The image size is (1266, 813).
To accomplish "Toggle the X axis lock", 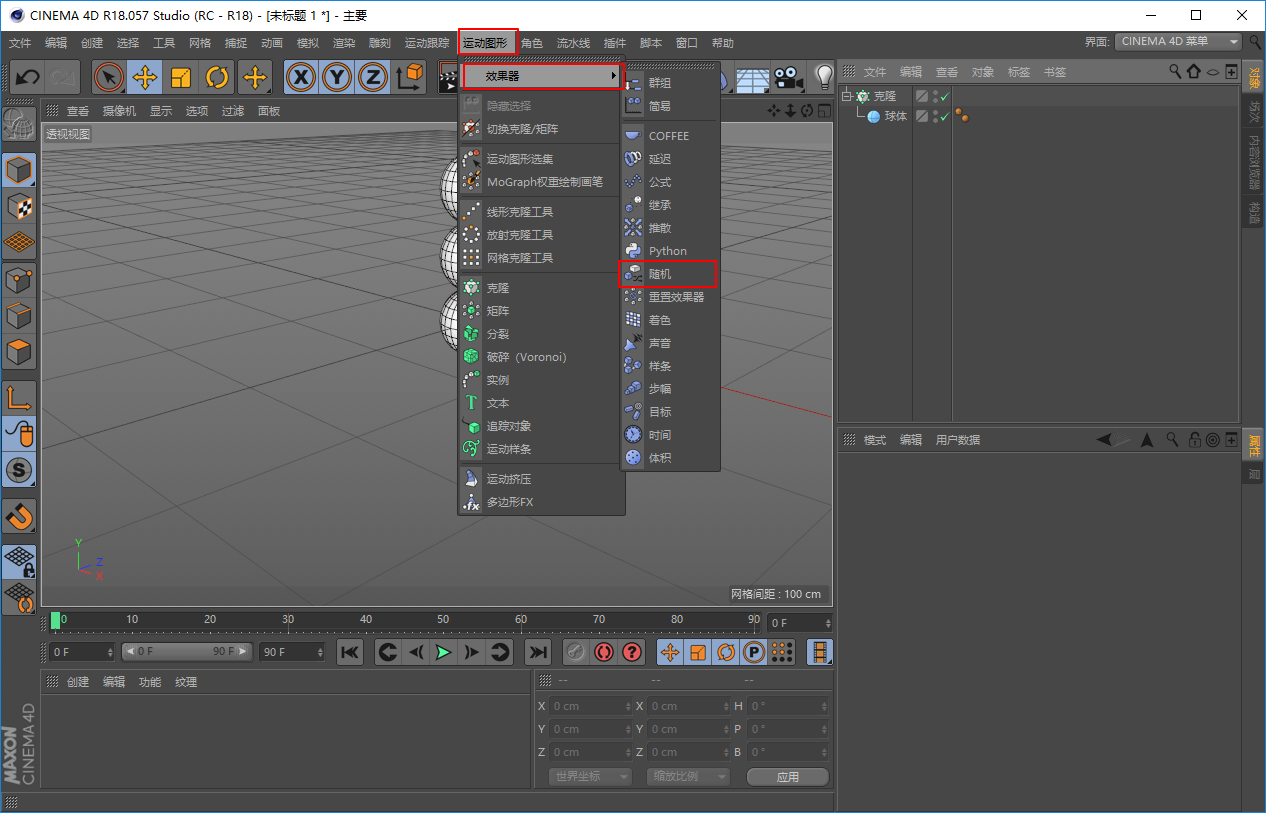I will (x=301, y=77).
